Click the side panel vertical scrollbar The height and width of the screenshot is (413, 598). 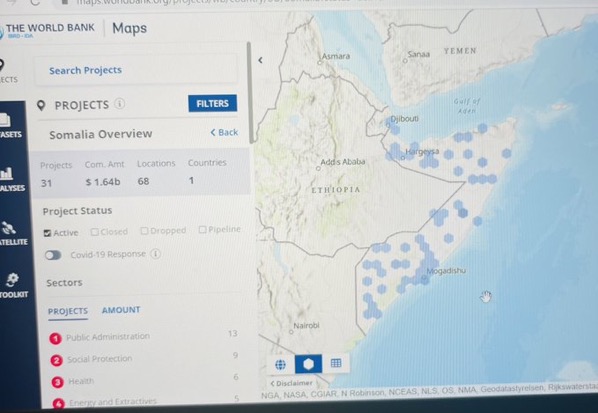click(250, 92)
